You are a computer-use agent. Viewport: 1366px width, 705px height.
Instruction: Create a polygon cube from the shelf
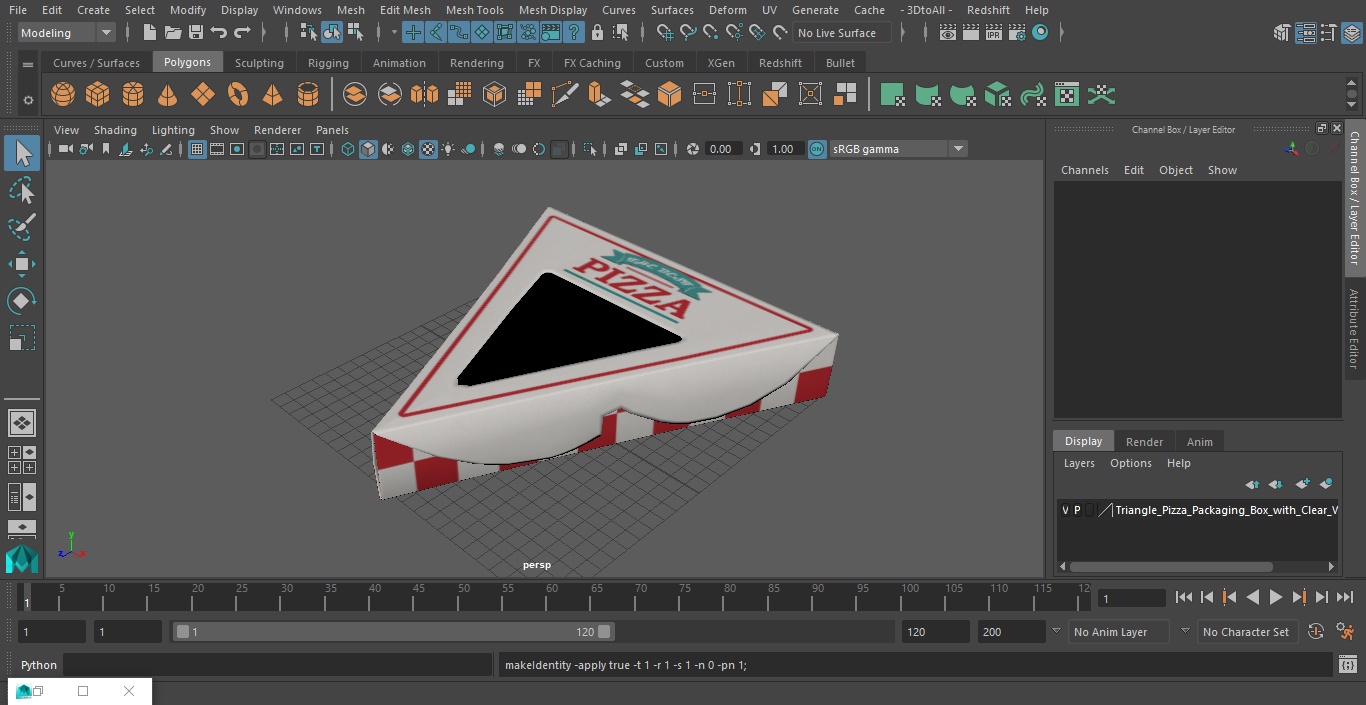pos(98,95)
